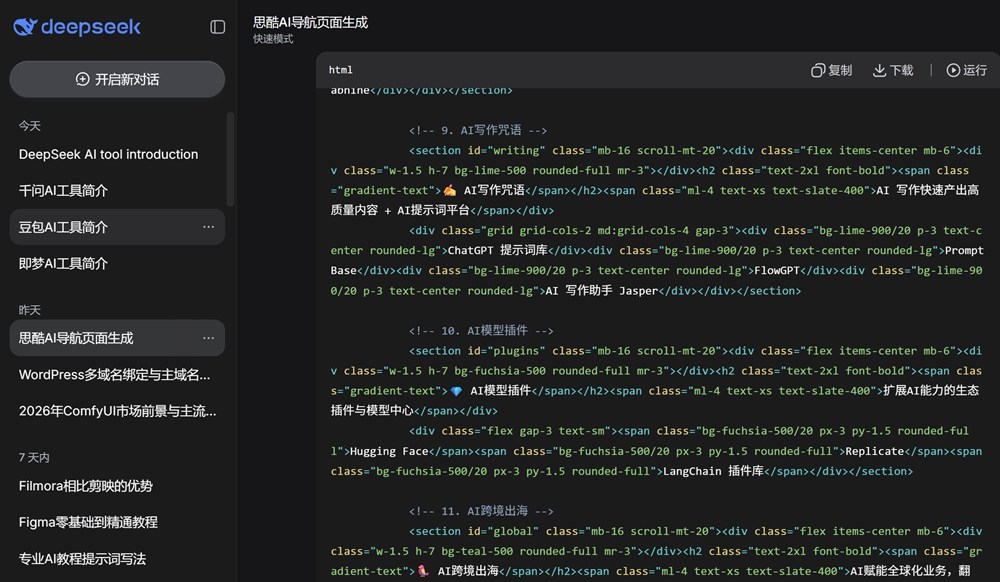The image size is (1000, 582).
Task: Run the HTML code with 运行
Action: pos(966,70)
